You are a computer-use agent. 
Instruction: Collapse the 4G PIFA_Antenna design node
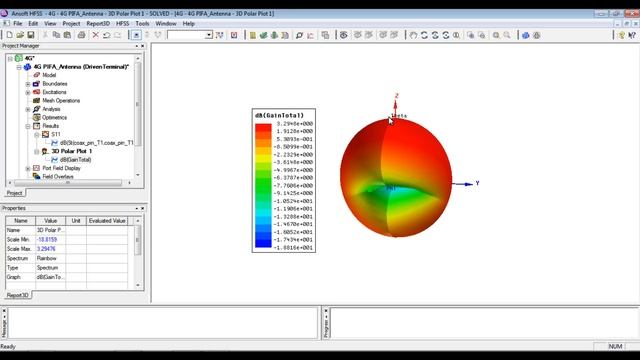19,67
